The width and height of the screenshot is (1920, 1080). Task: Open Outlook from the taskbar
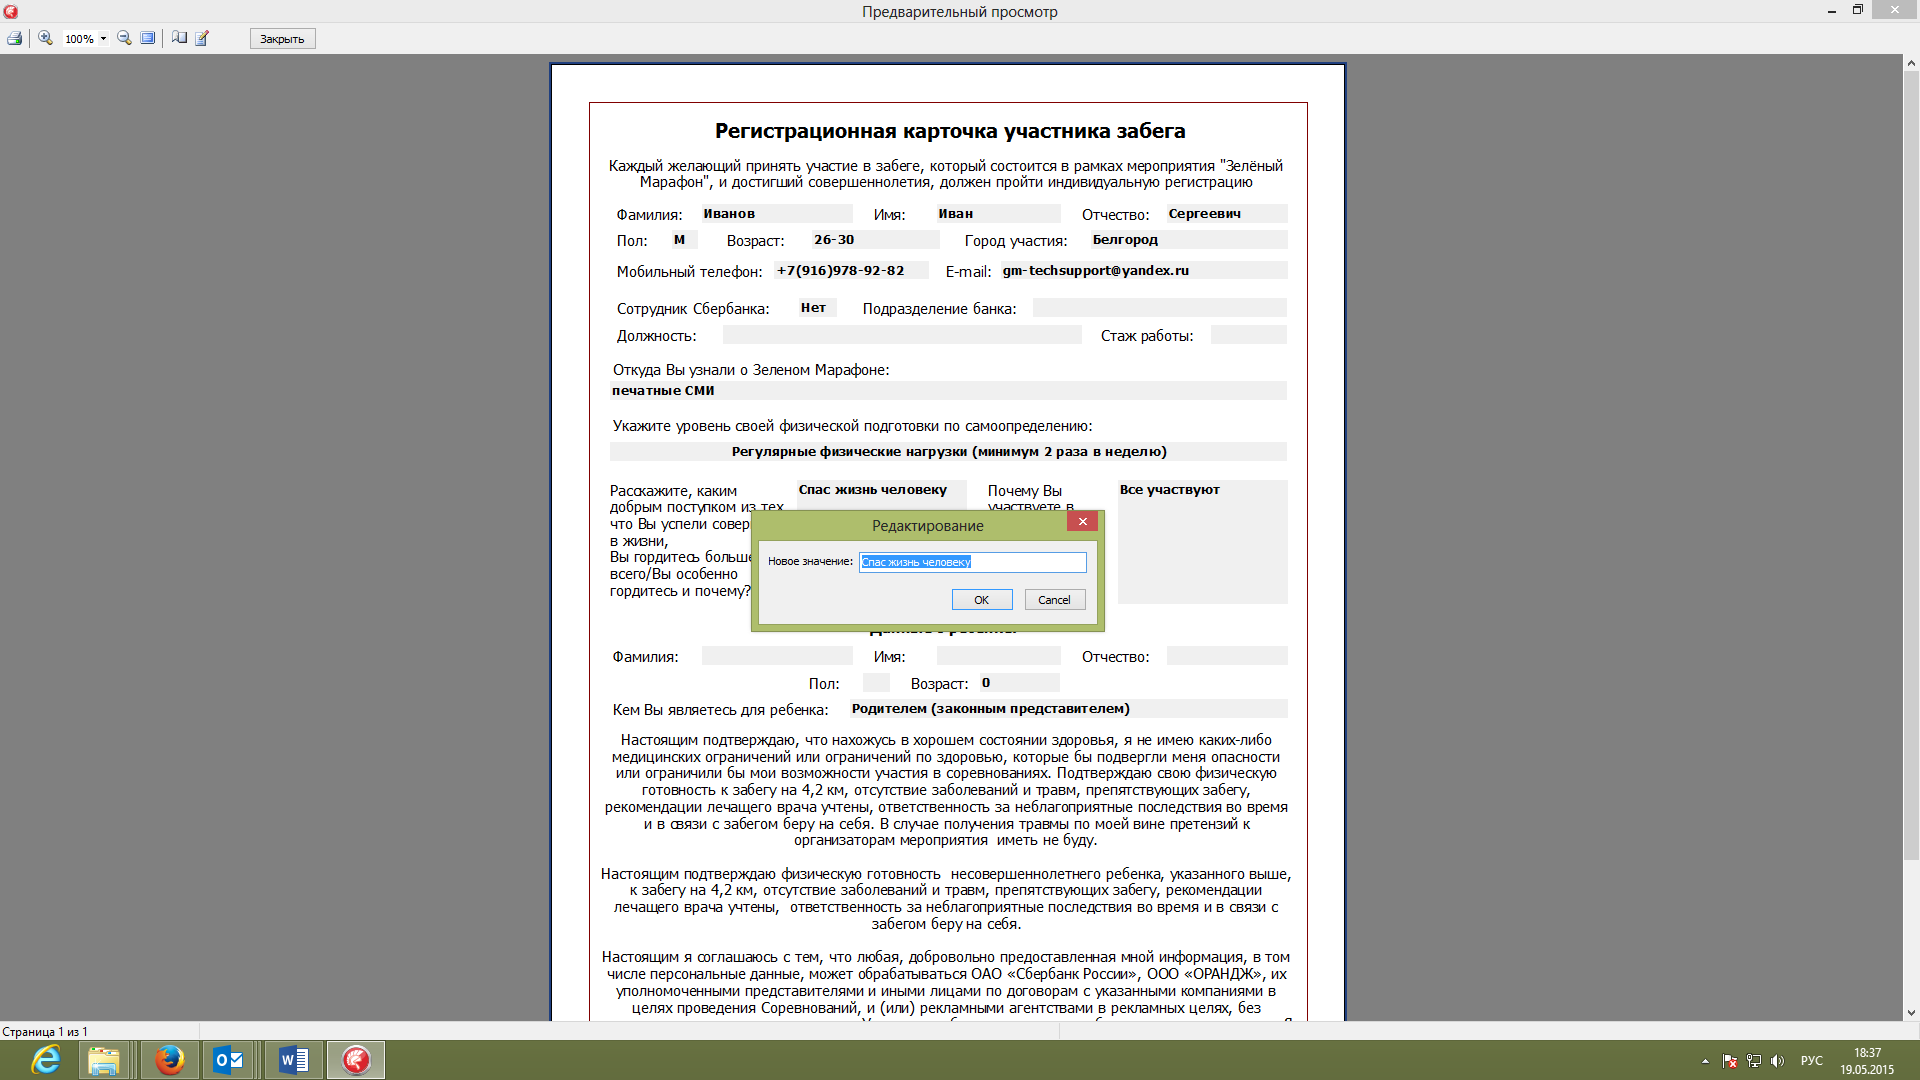point(229,1060)
